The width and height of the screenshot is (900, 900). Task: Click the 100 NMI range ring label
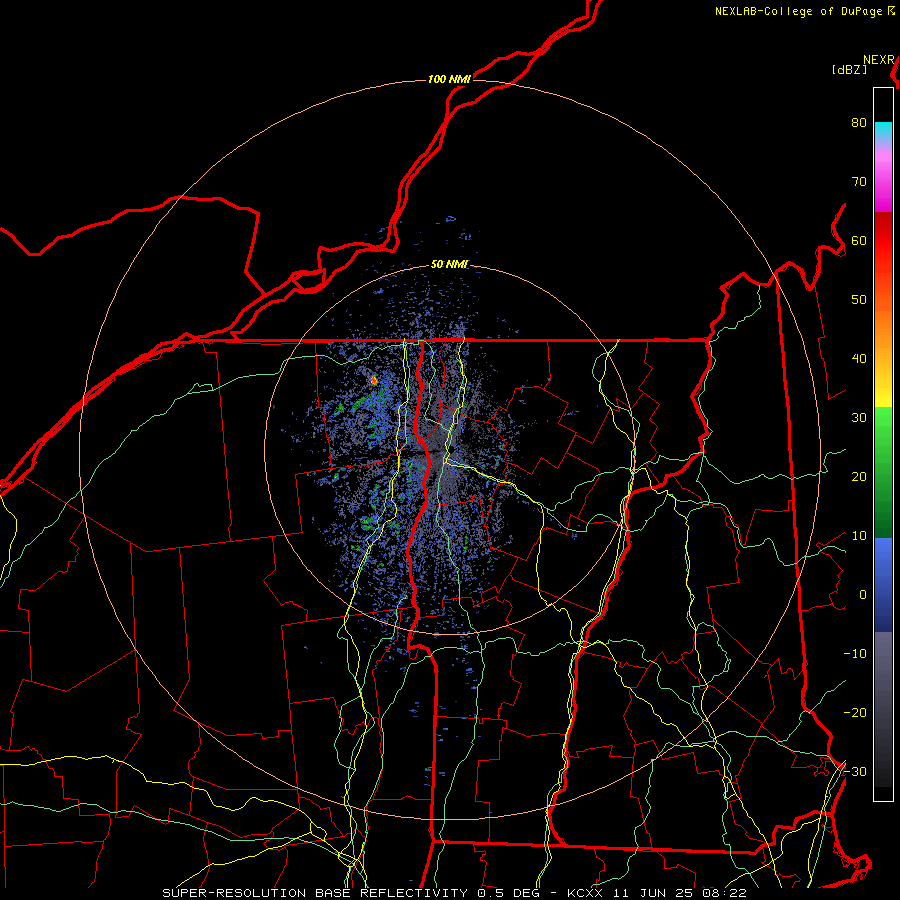tap(449, 79)
